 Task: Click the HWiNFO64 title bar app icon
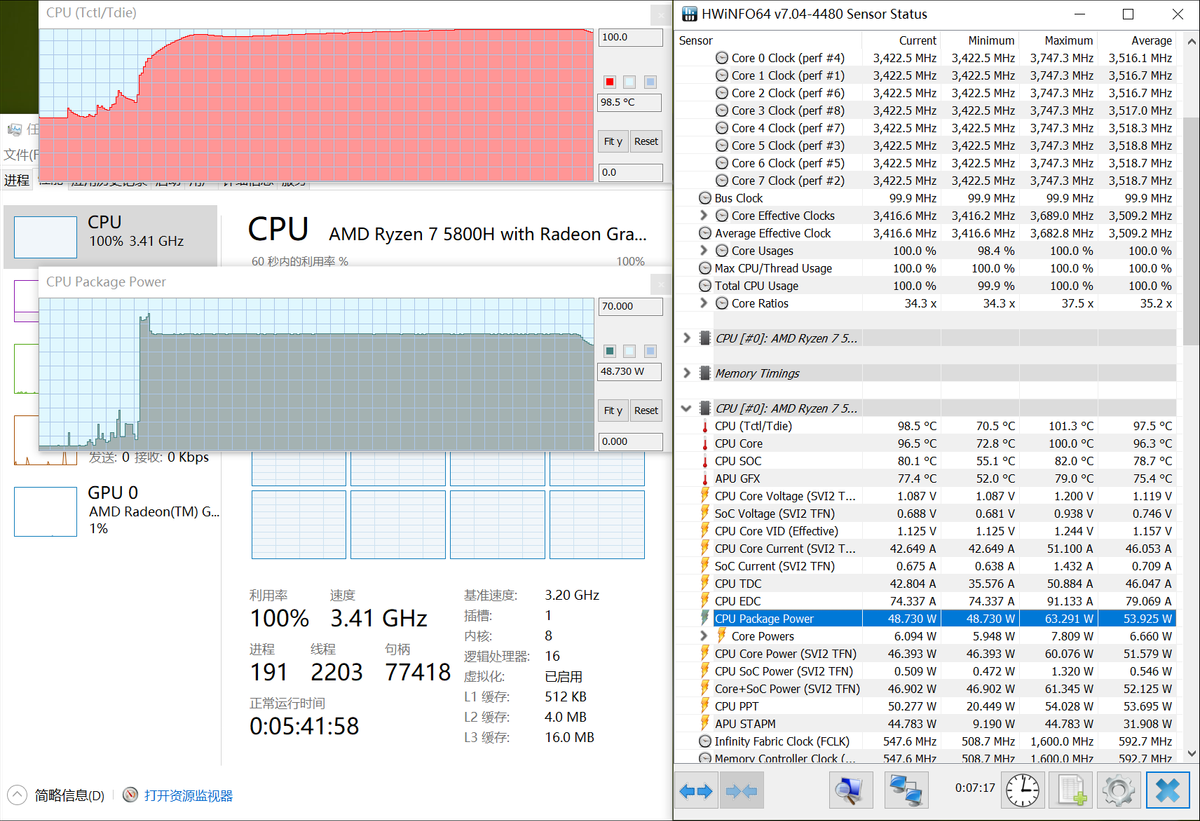689,14
